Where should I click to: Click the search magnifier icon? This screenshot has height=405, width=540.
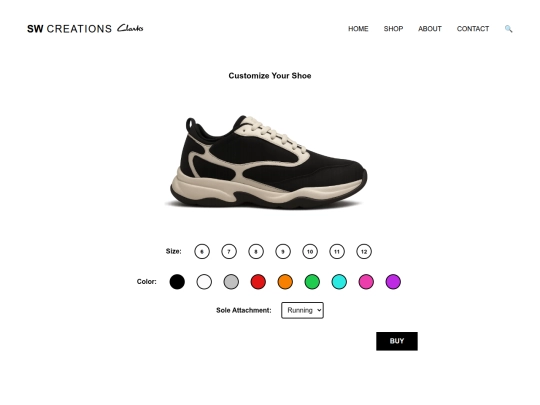pyautogui.click(x=508, y=29)
